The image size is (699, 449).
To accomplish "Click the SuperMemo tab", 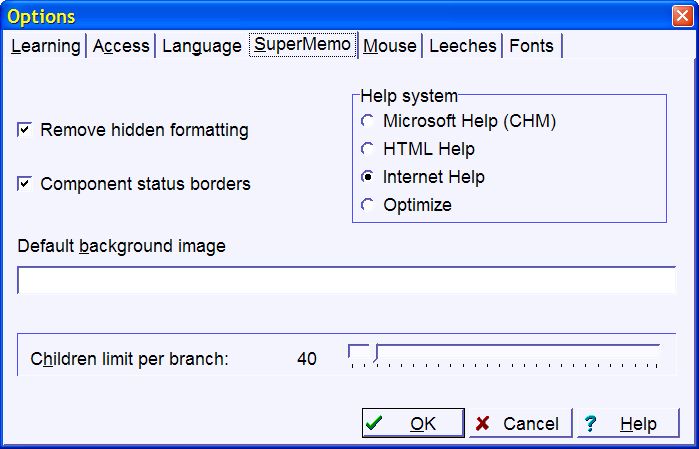I will pyautogui.click(x=303, y=45).
